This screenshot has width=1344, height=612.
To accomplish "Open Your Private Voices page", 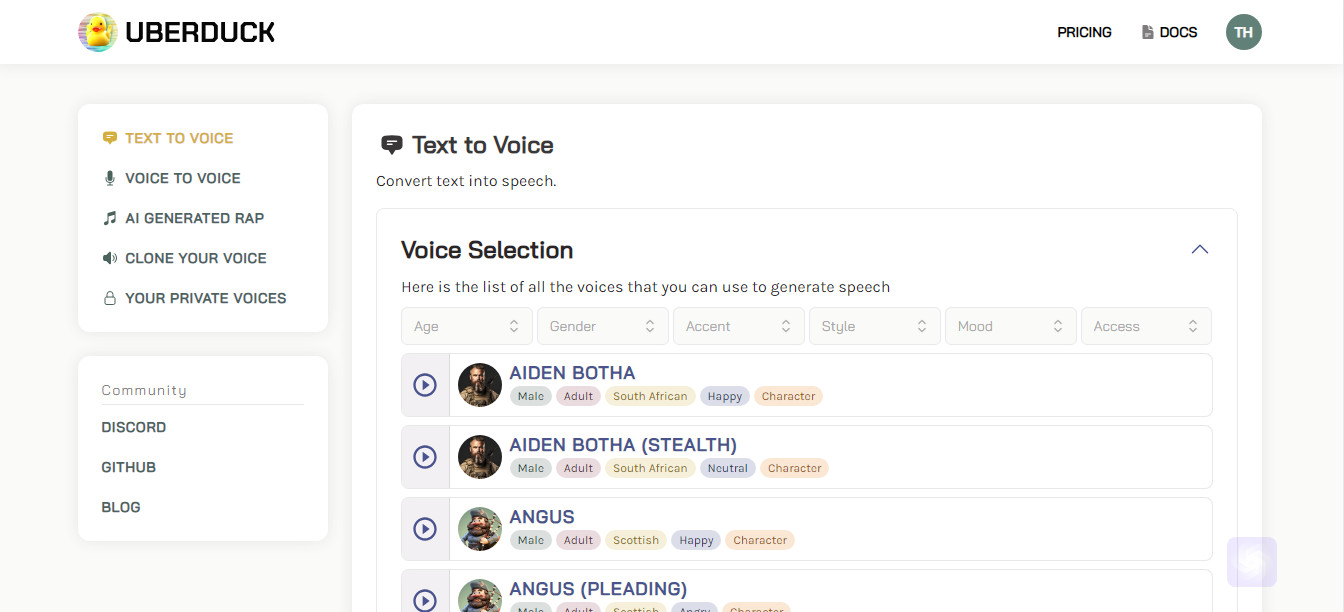I will click(206, 298).
